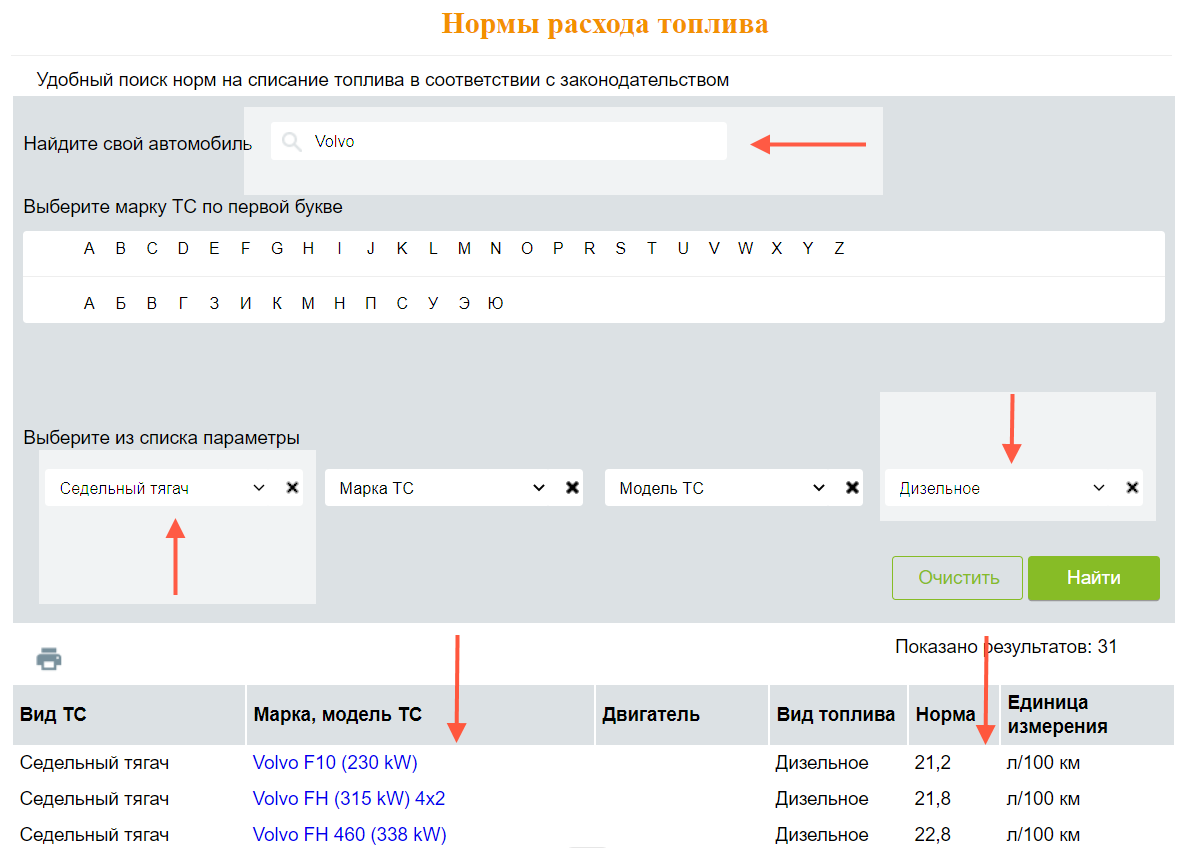The image size is (1198, 848).
Task: Open the Volvo FH 460 (338 kW) link
Action: [349, 834]
